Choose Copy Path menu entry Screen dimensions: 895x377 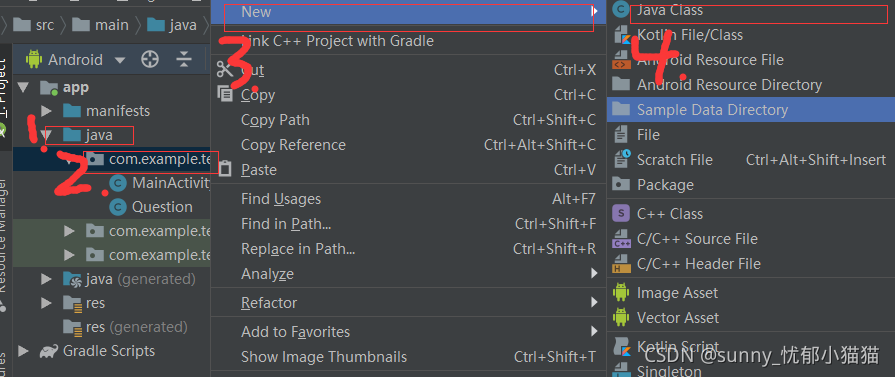click(x=408, y=120)
